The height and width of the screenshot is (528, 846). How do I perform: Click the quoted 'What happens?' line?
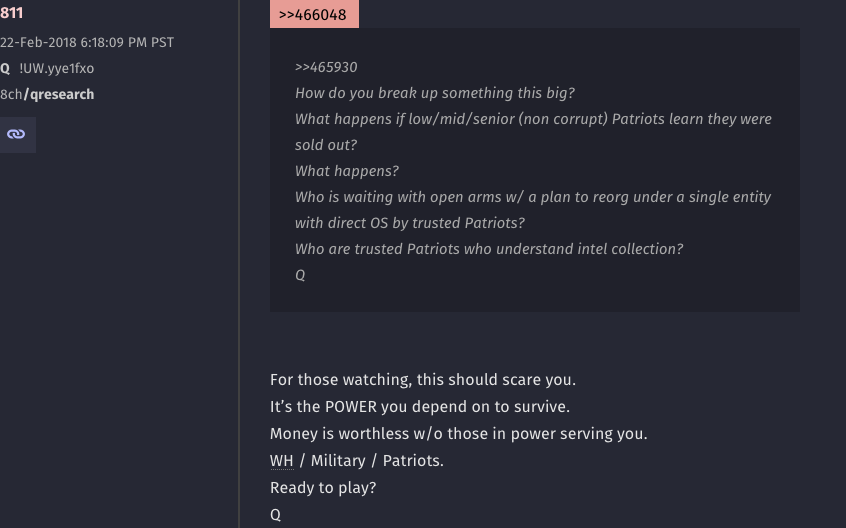point(347,171)
